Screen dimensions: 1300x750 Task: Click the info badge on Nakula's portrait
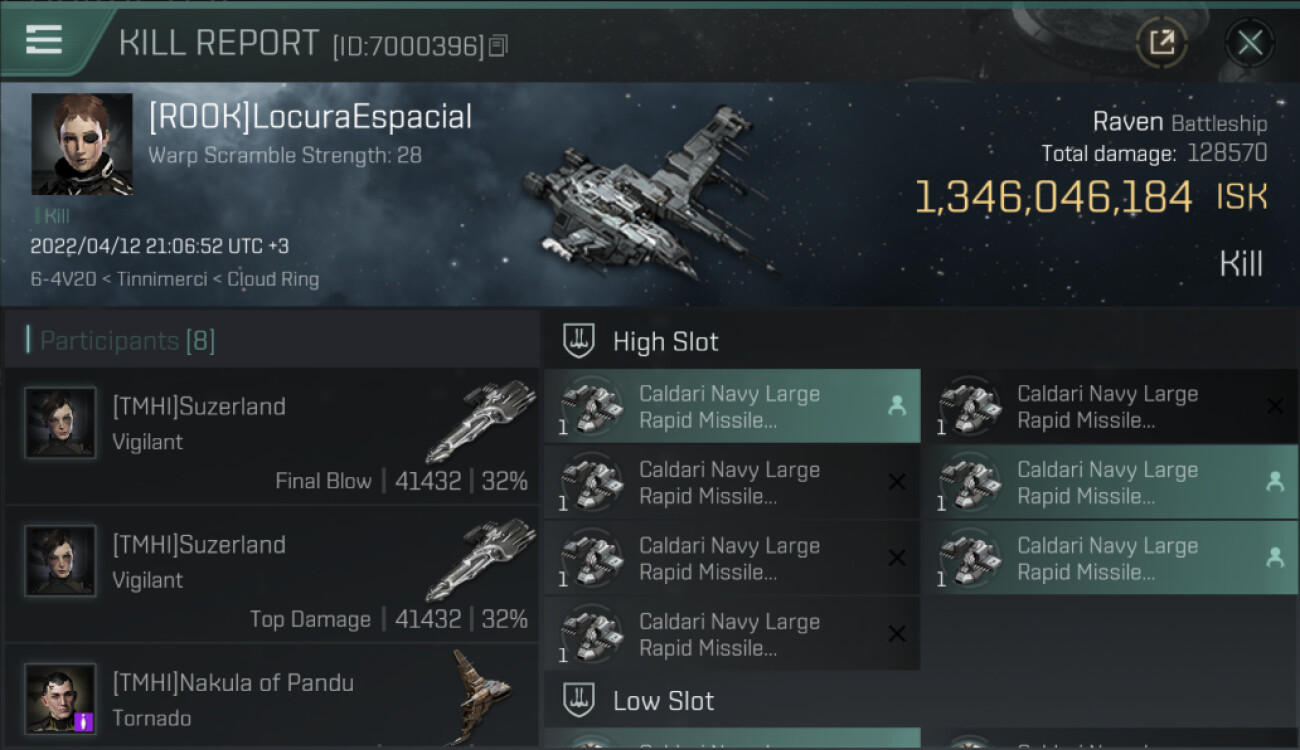tap(84, 721)
